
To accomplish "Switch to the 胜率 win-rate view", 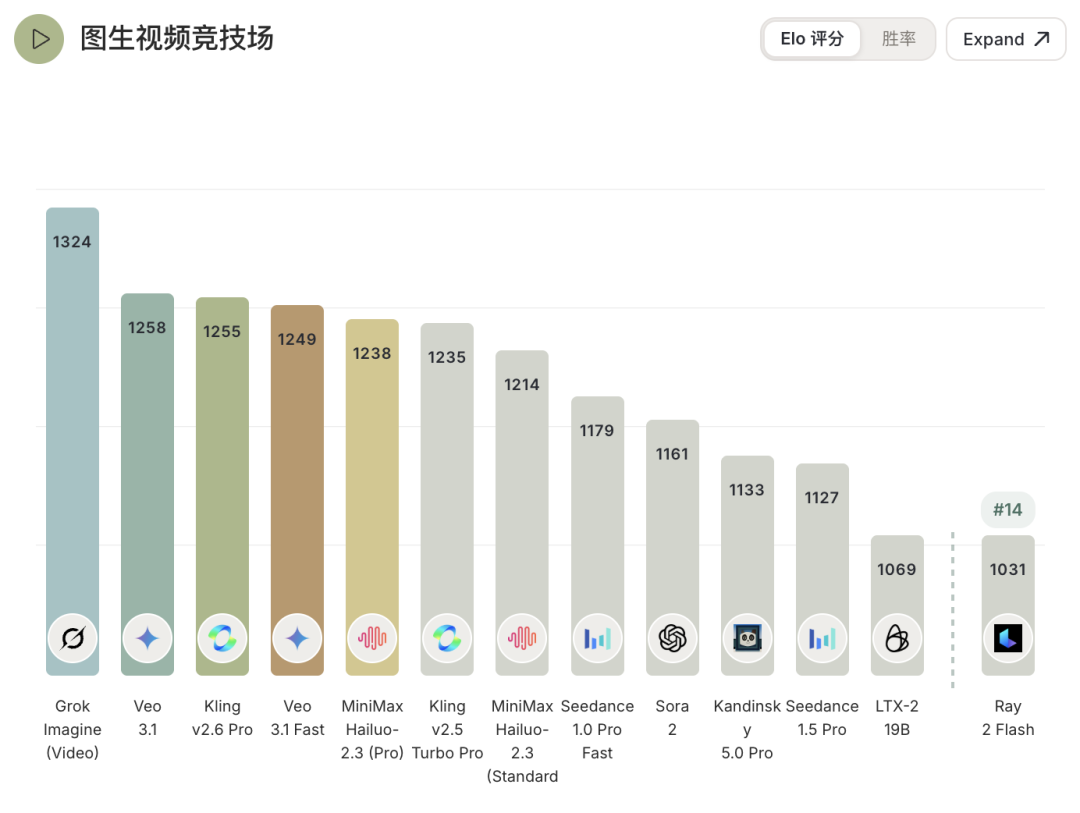I will tap(898, 39).
